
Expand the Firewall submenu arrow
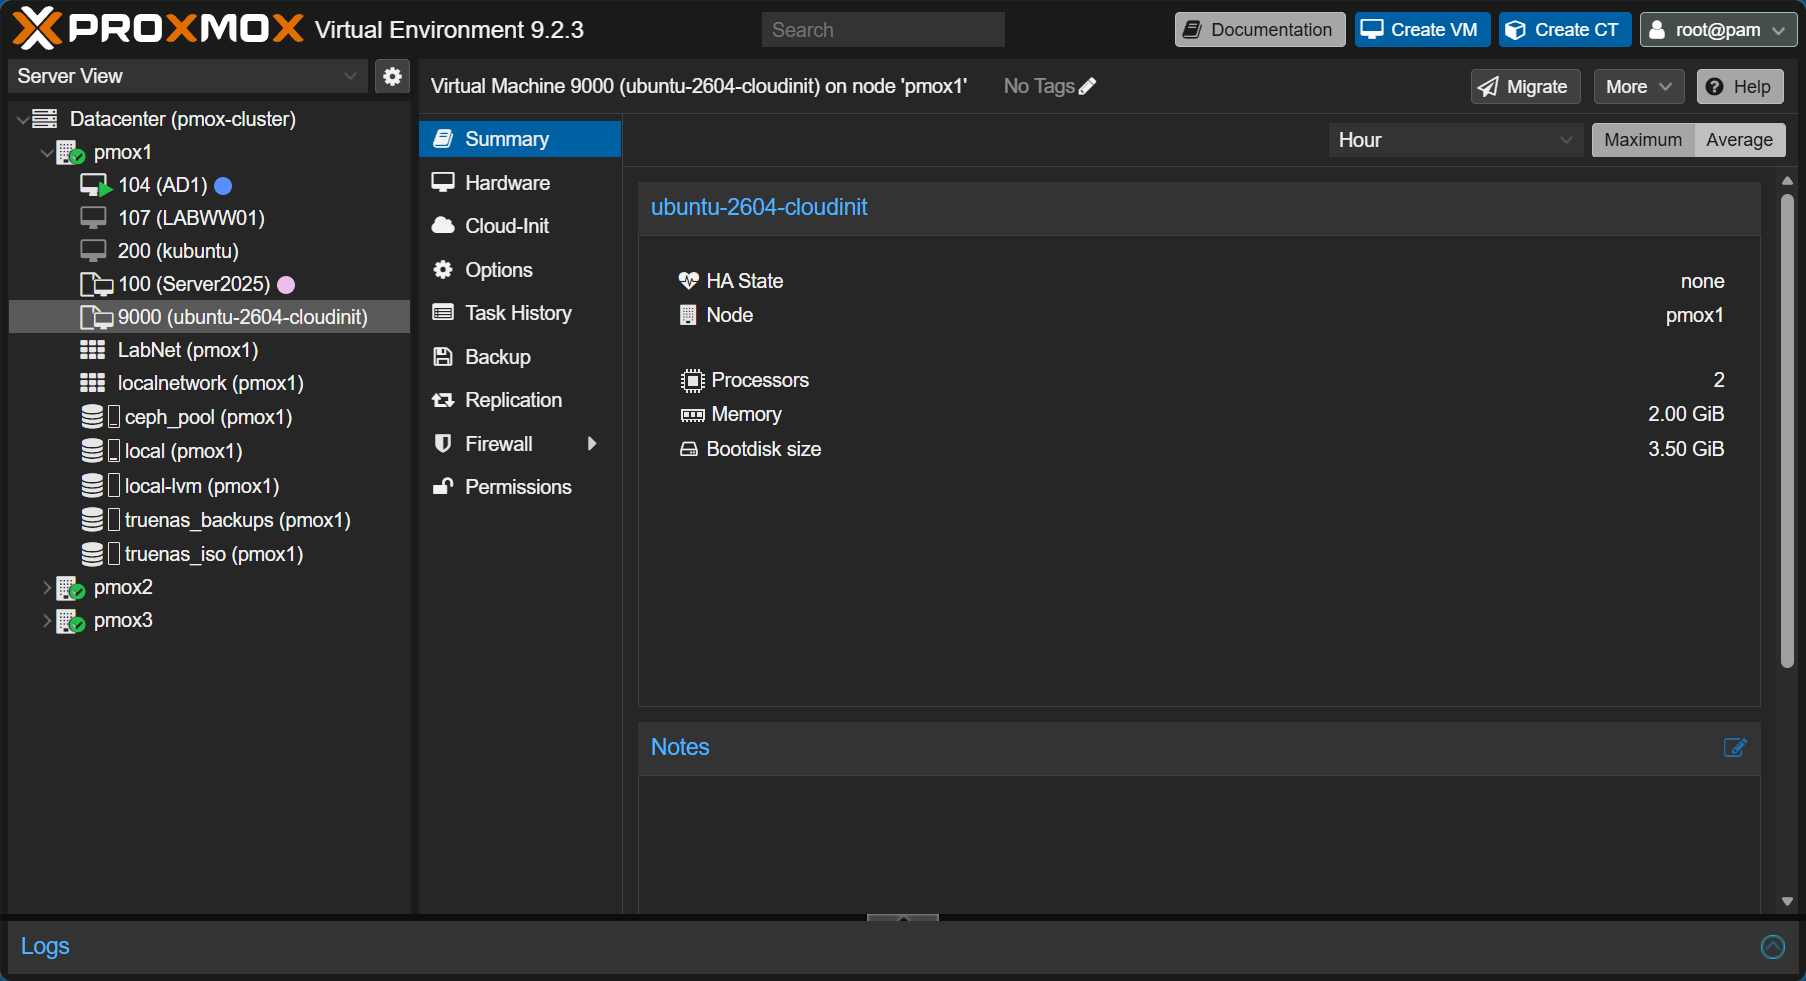click(592, 444)
